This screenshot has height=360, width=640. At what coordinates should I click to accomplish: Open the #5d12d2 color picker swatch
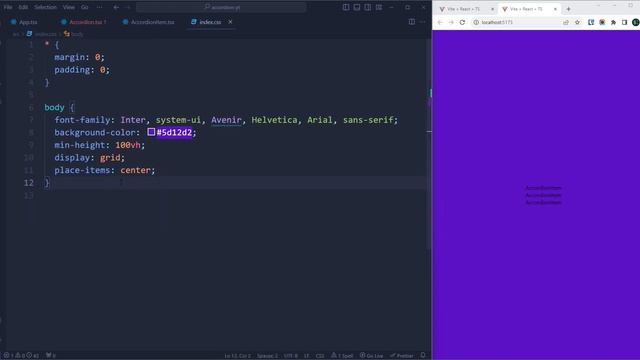[x=151, y=132]
